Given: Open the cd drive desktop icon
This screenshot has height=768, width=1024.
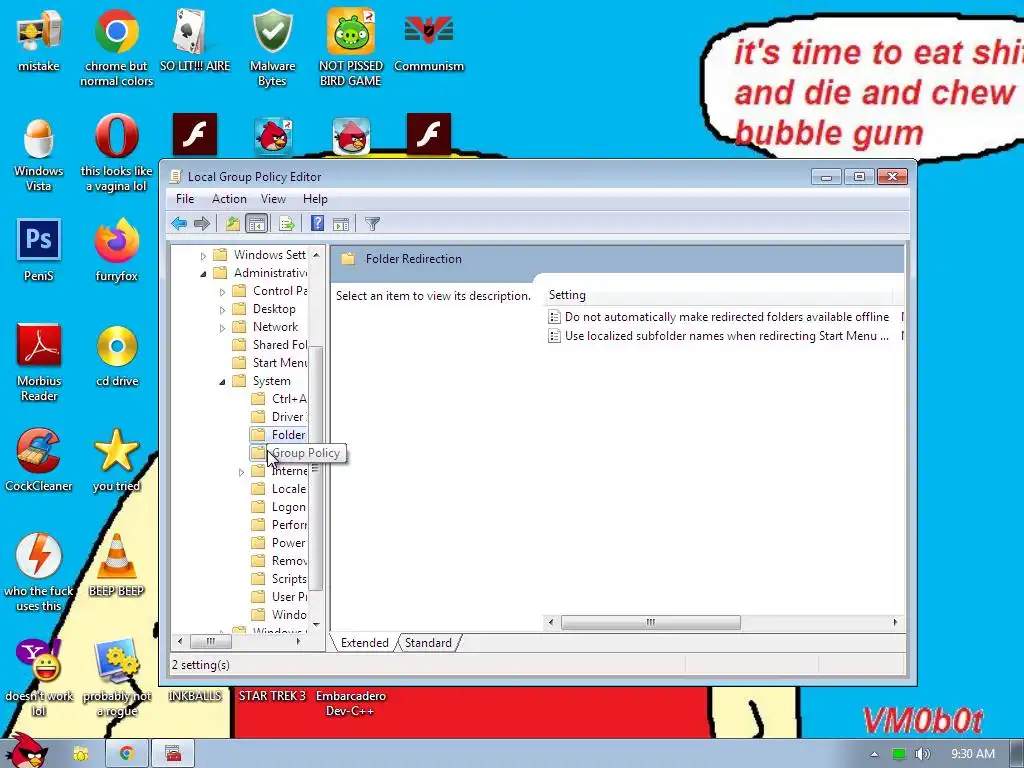Looking at the screenshot, I should point(116,356).
